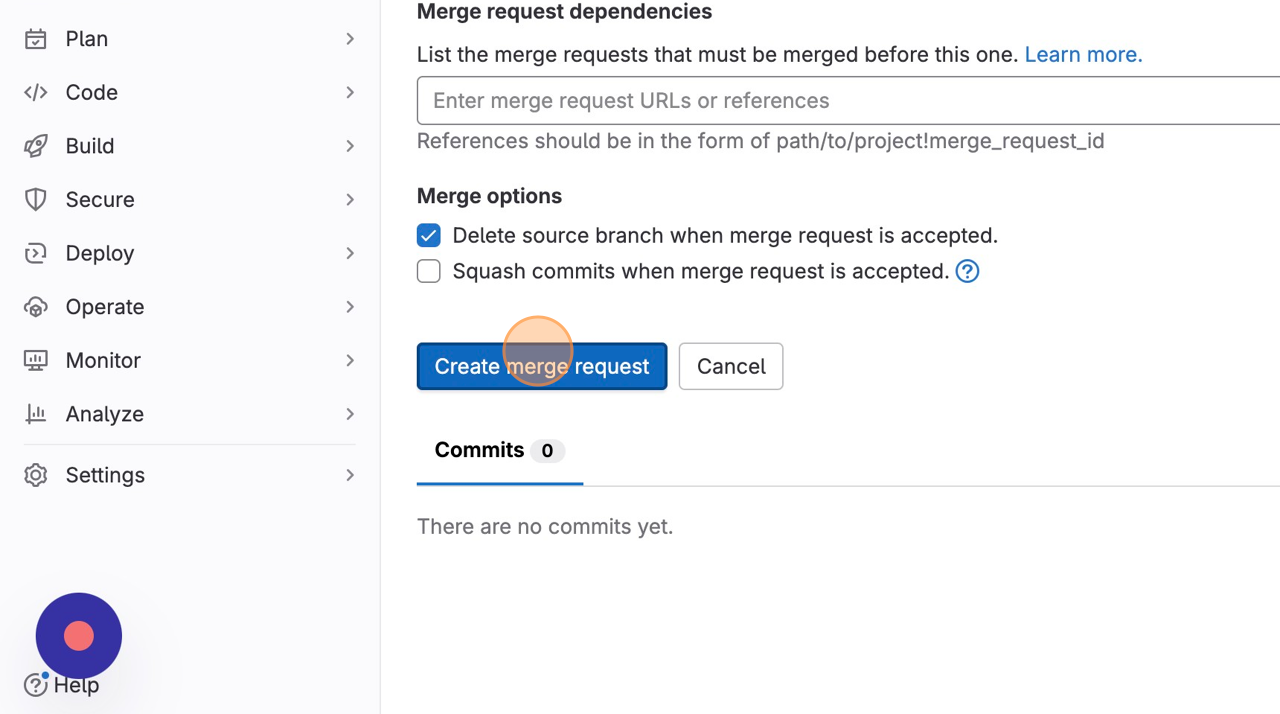Expand the Operate menu chevron

click(x=350, y=307)
